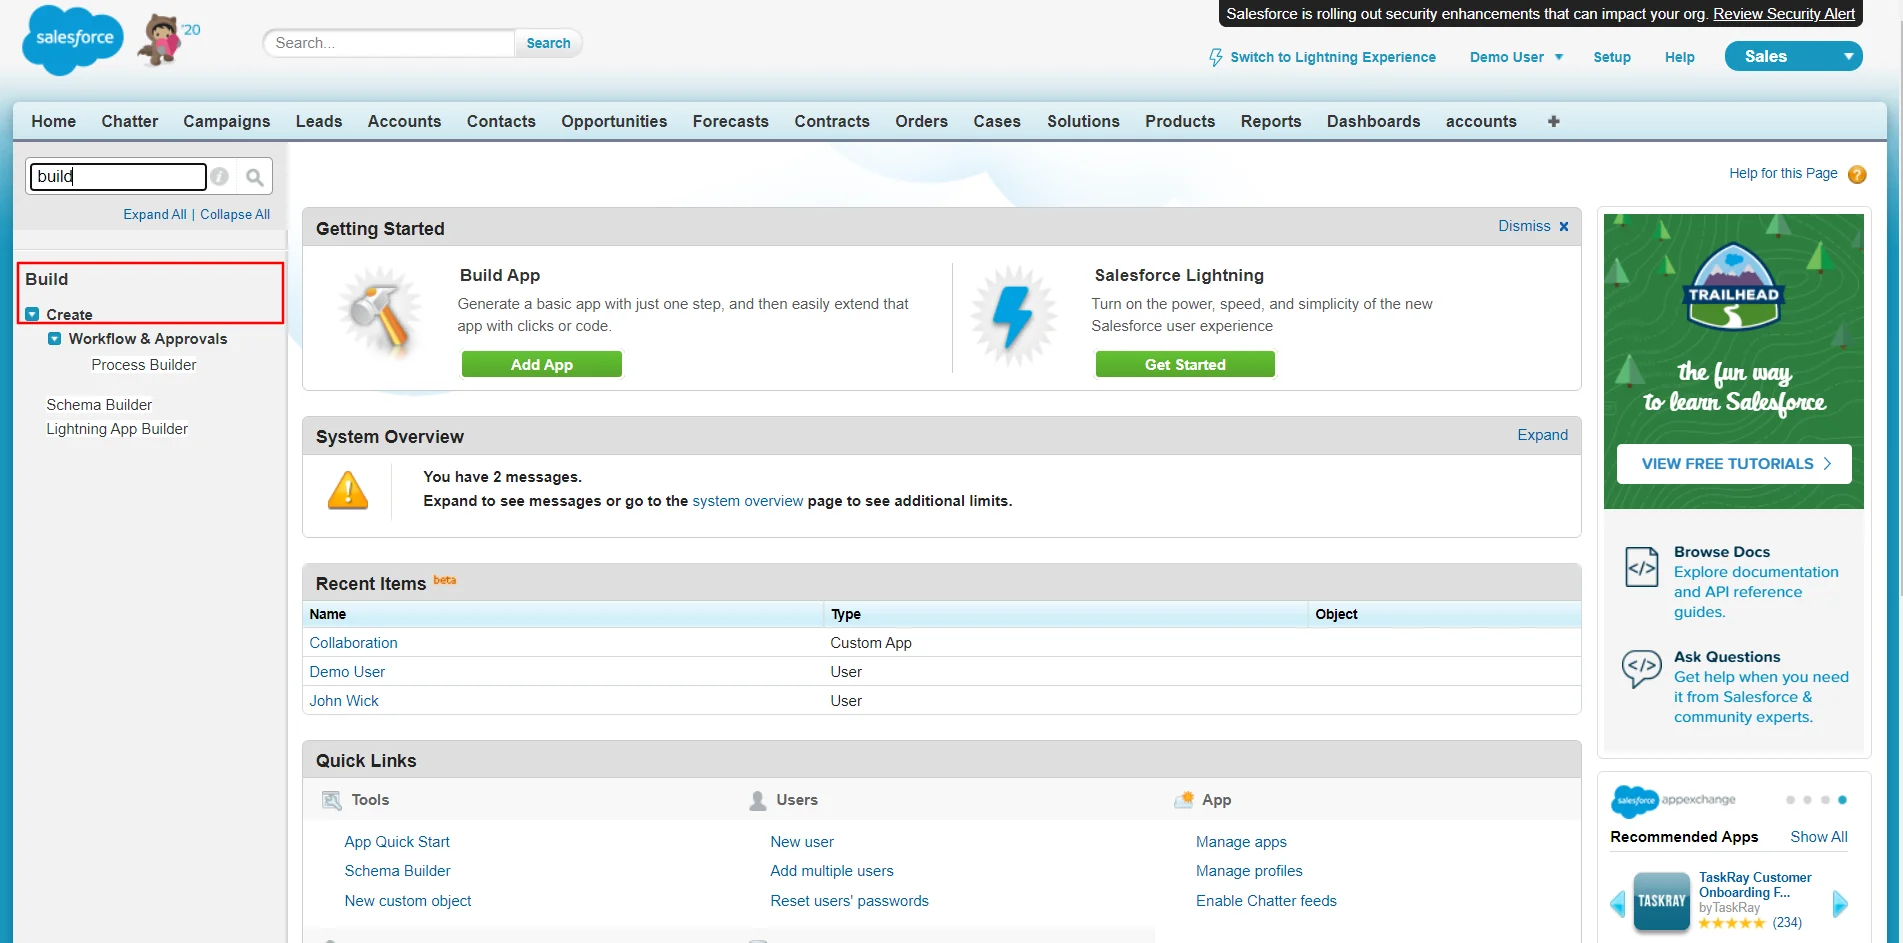The width and height of the screenshot is (1903, 943).
Task: Open Lightning App Builder in setup tree
Action: point(117,429)
